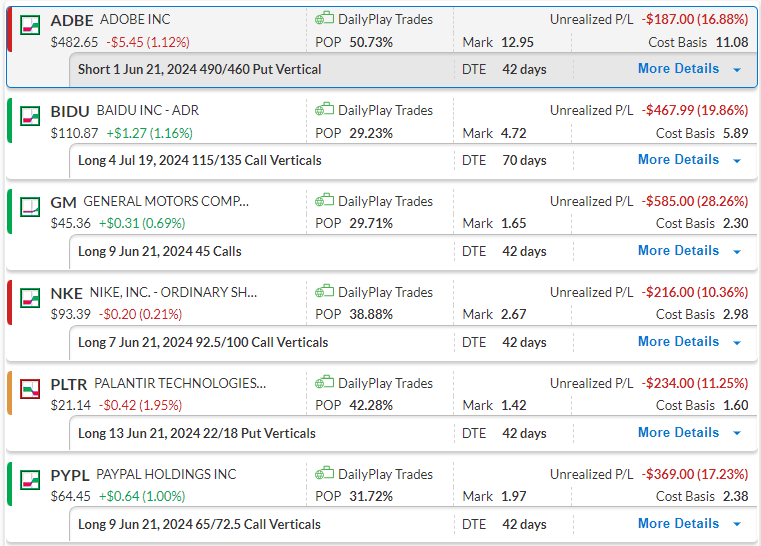Select the GM ticker symbol

(x=64, y=202)
